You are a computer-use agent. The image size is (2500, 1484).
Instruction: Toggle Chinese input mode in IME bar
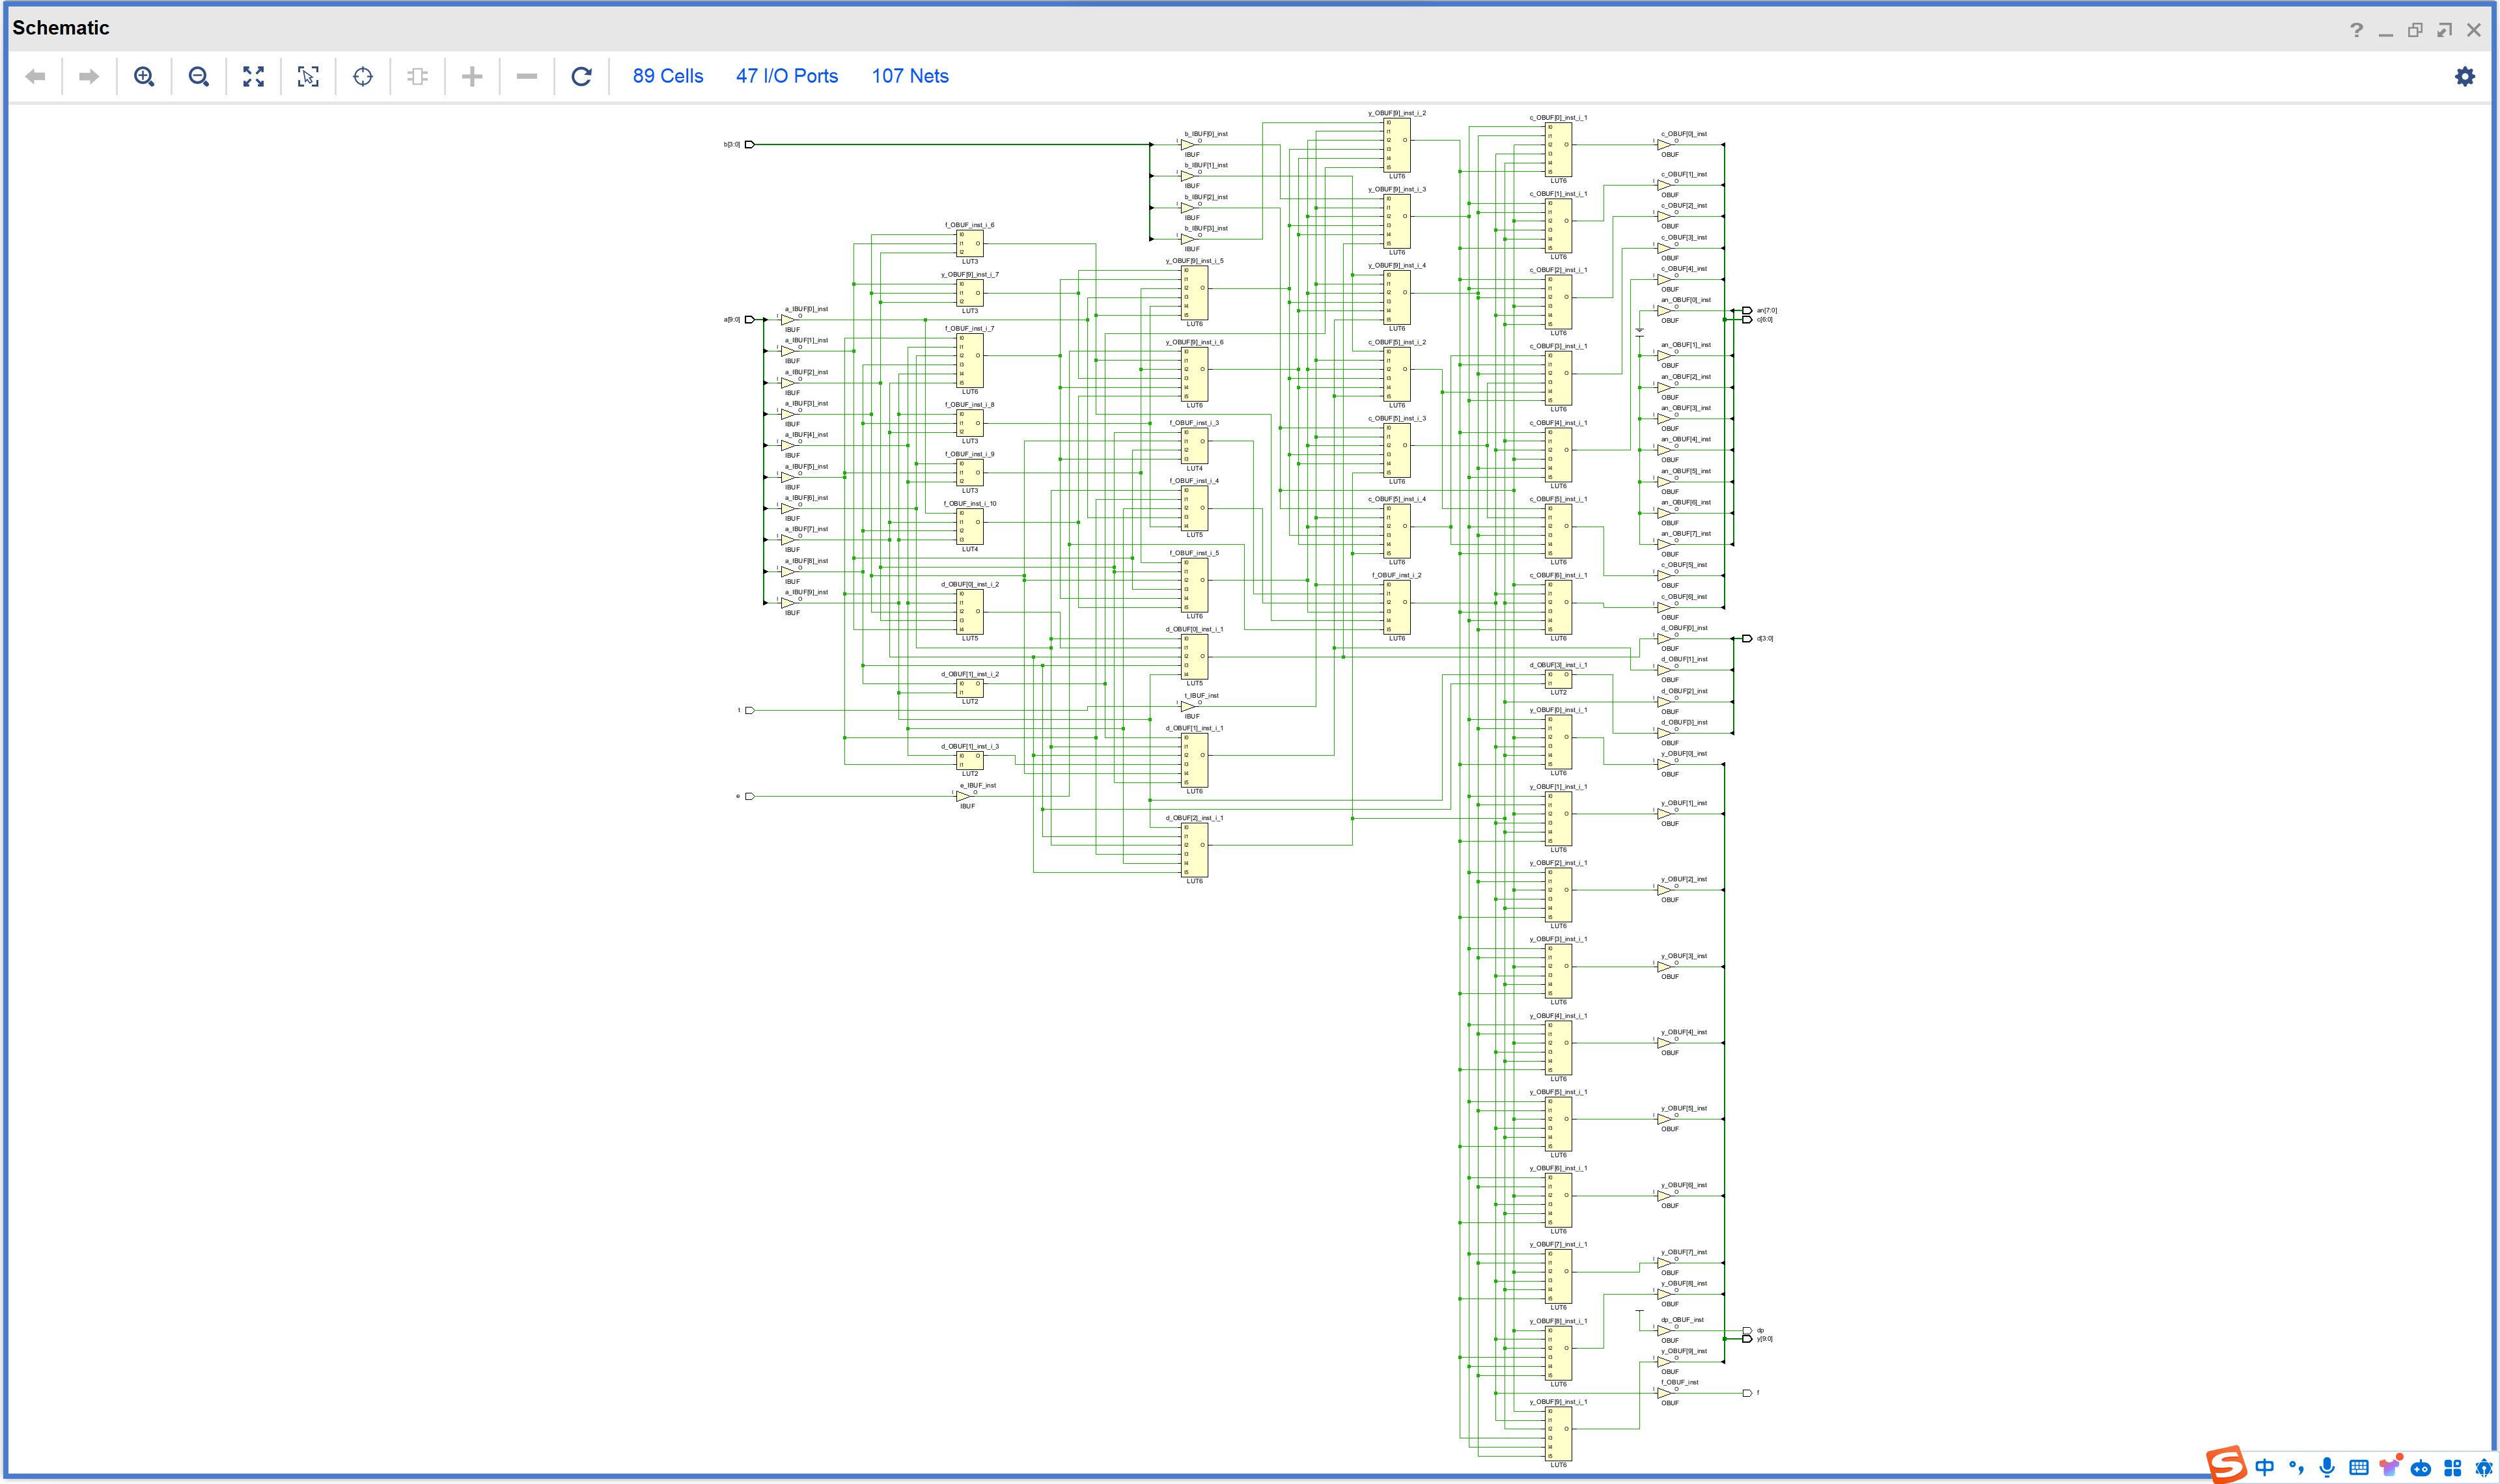pyautogui.click(x=2265, y=1467)
